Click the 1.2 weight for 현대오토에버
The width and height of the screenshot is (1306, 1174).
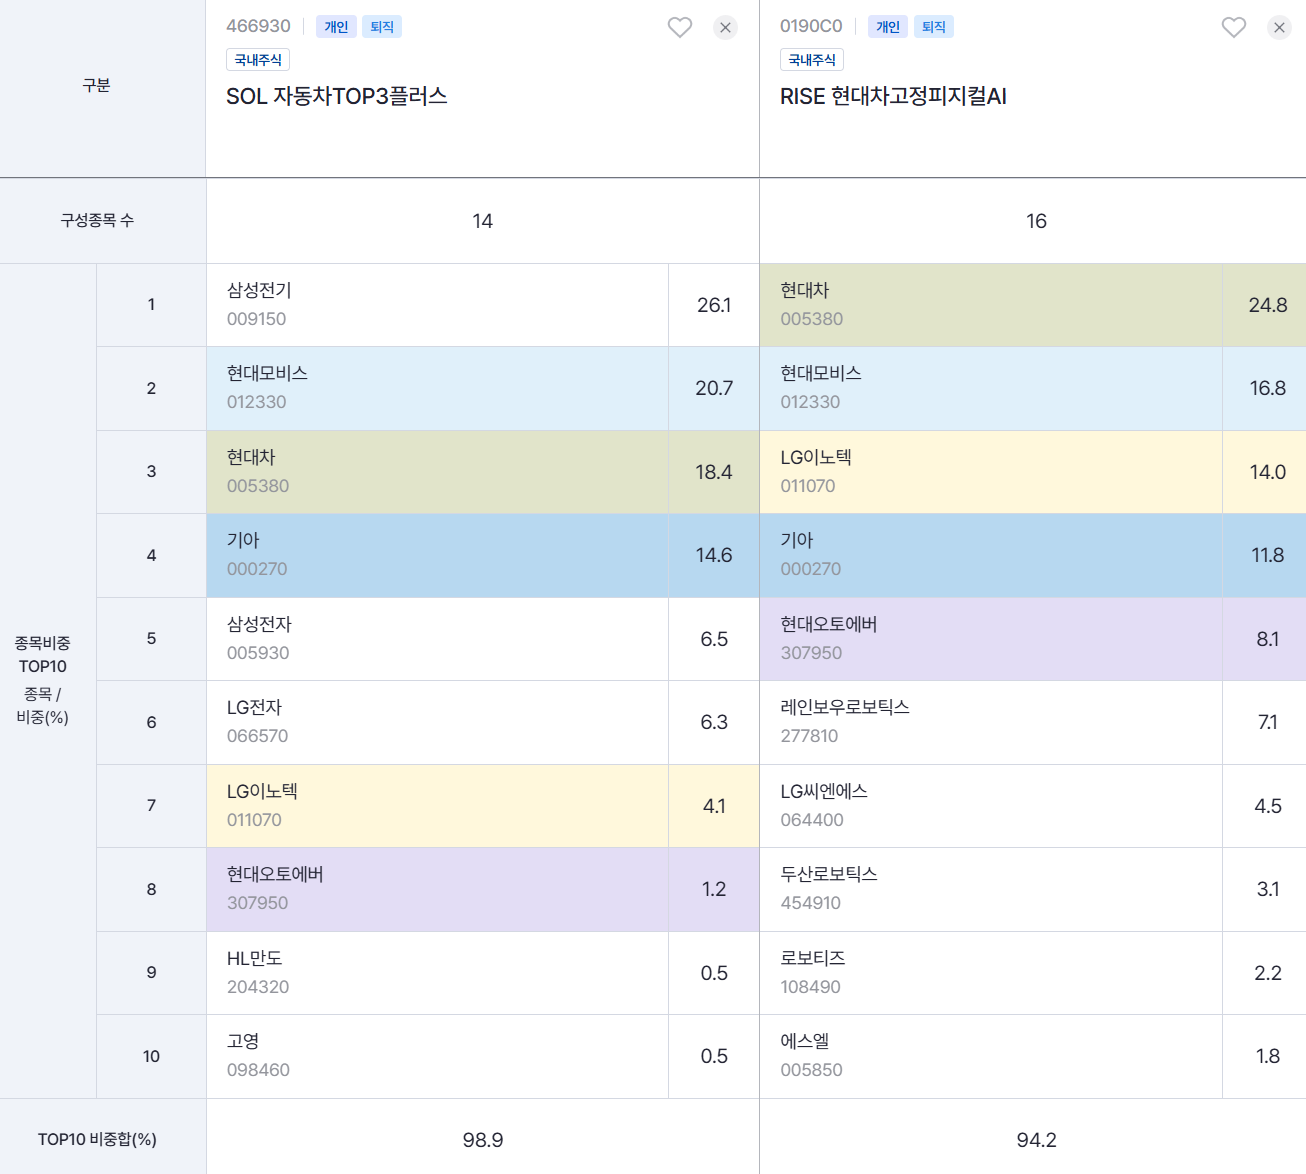click(714, 889)
